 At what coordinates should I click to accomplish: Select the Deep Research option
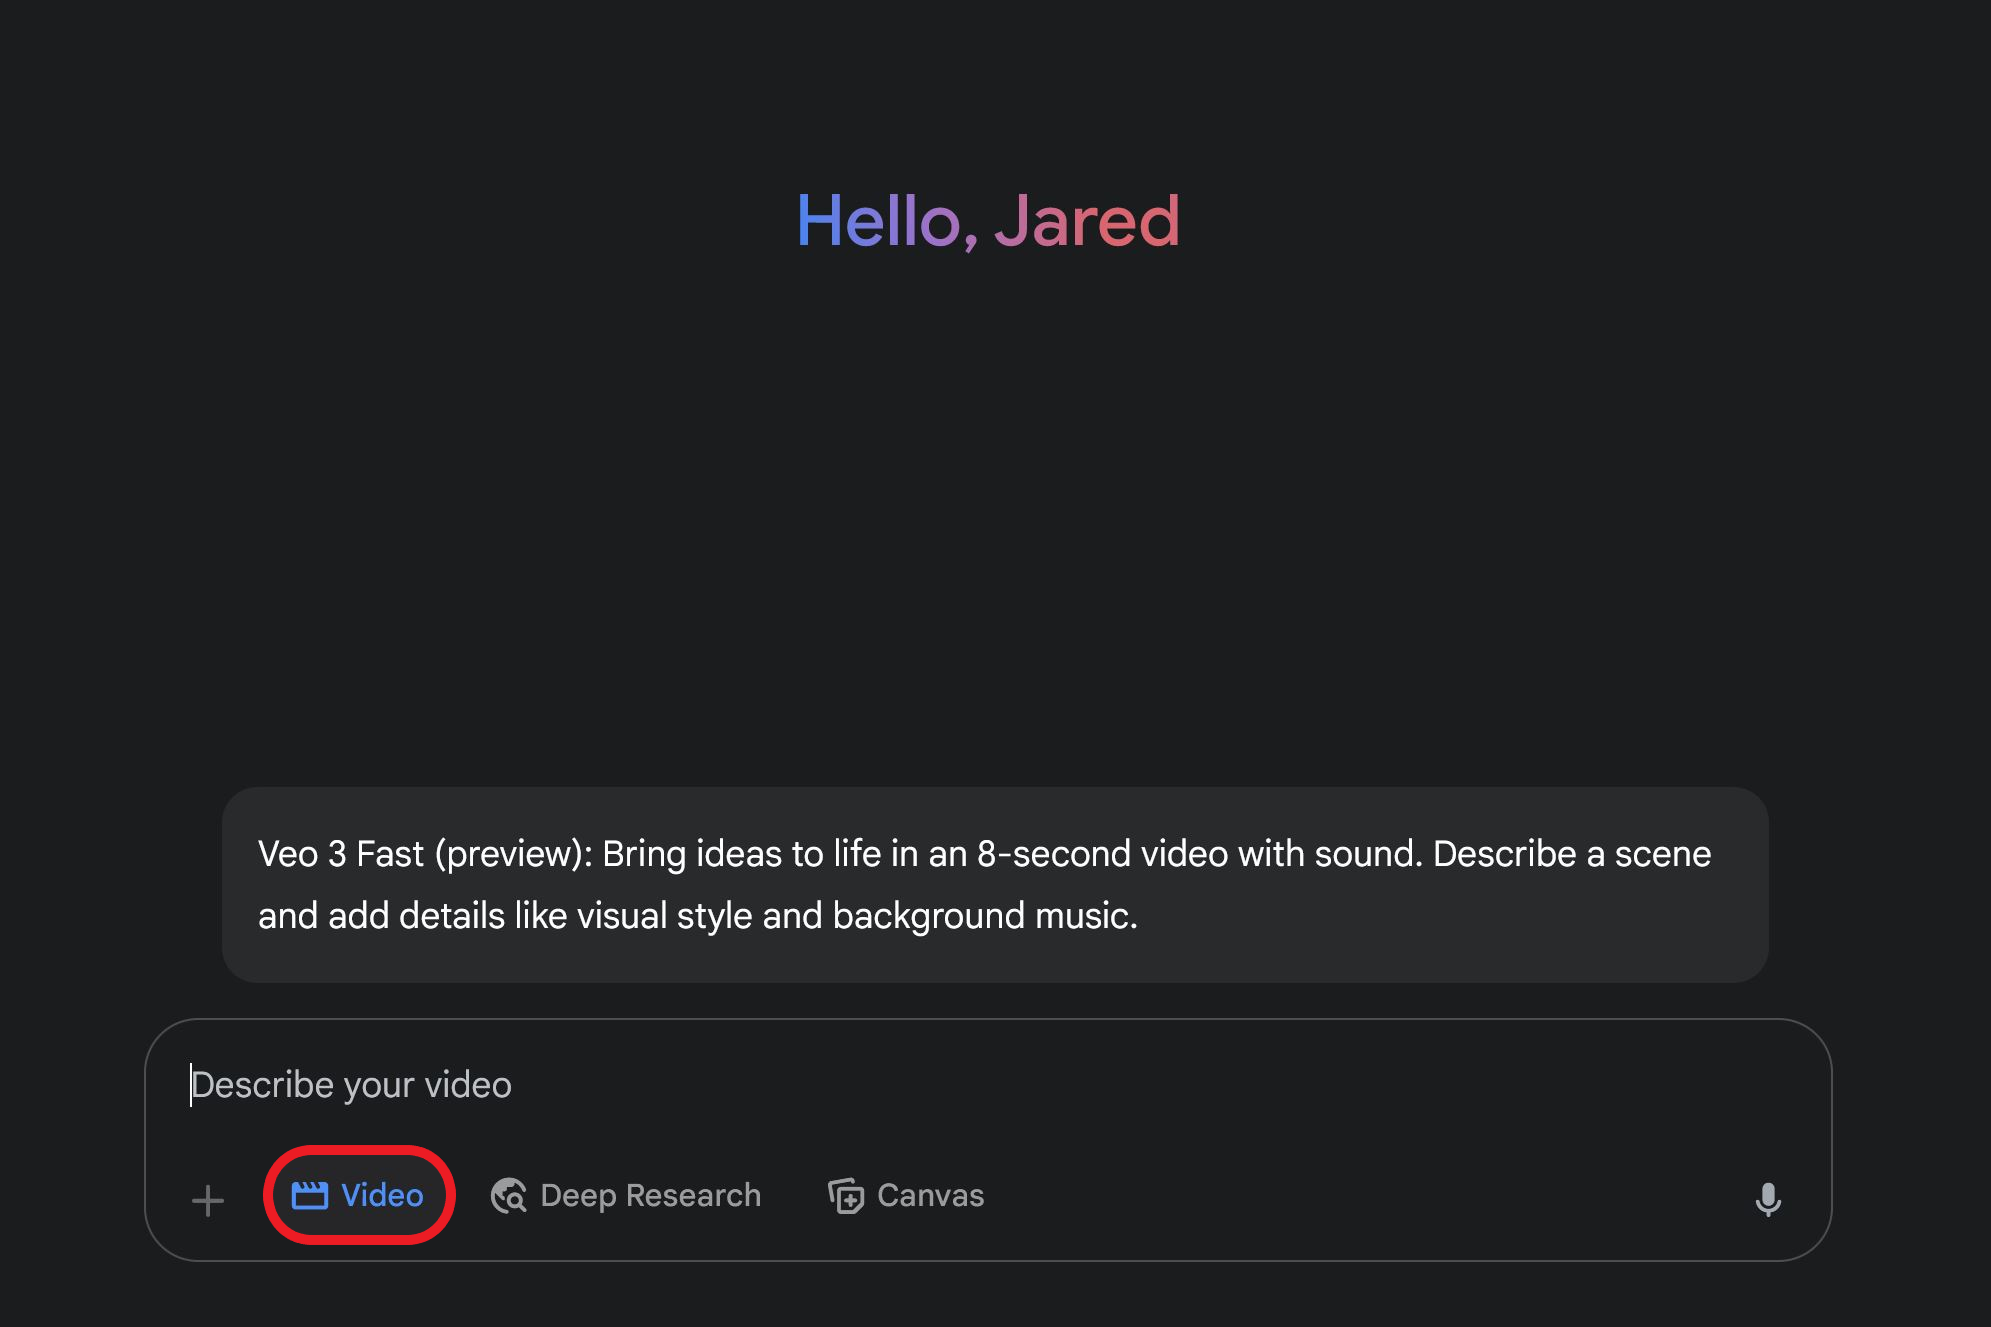(628, 1195)
